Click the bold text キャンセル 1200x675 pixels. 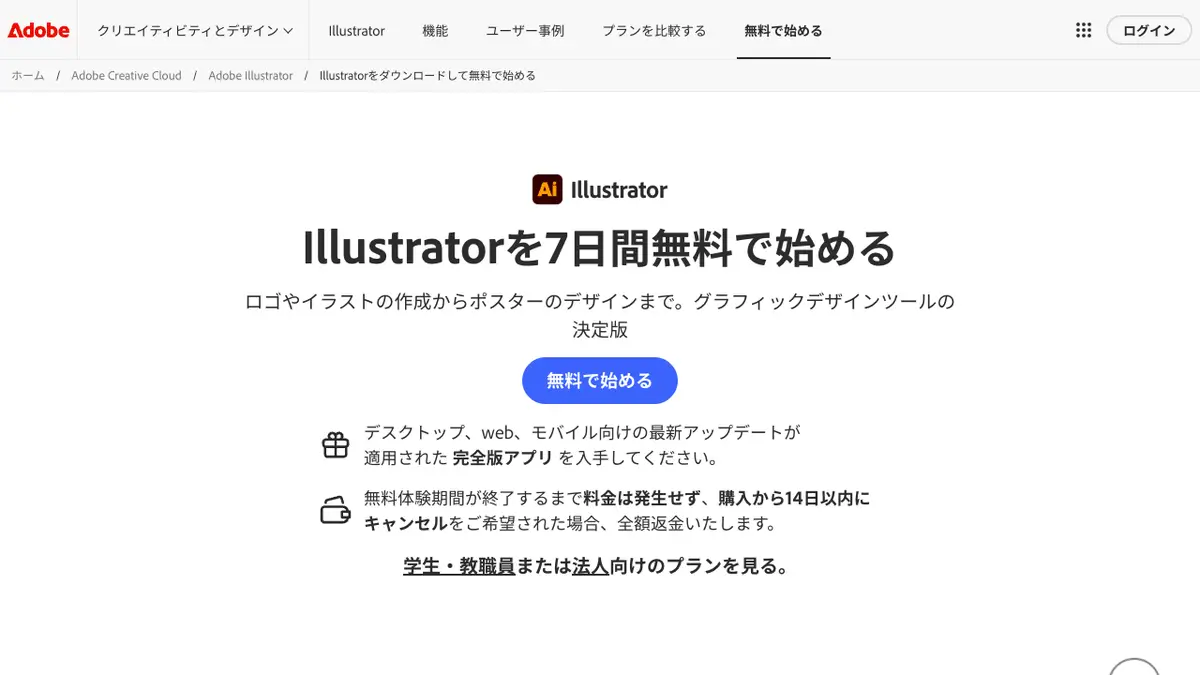coord(405,523)
